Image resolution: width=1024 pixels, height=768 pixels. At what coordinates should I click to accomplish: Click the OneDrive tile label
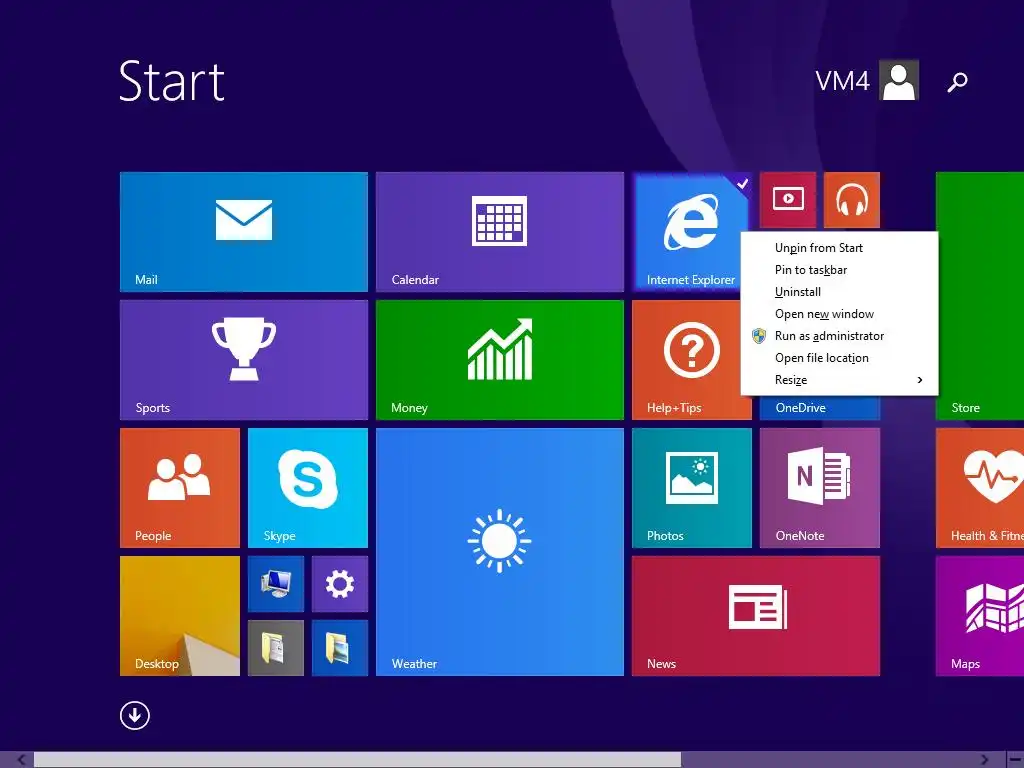point(800,408)
